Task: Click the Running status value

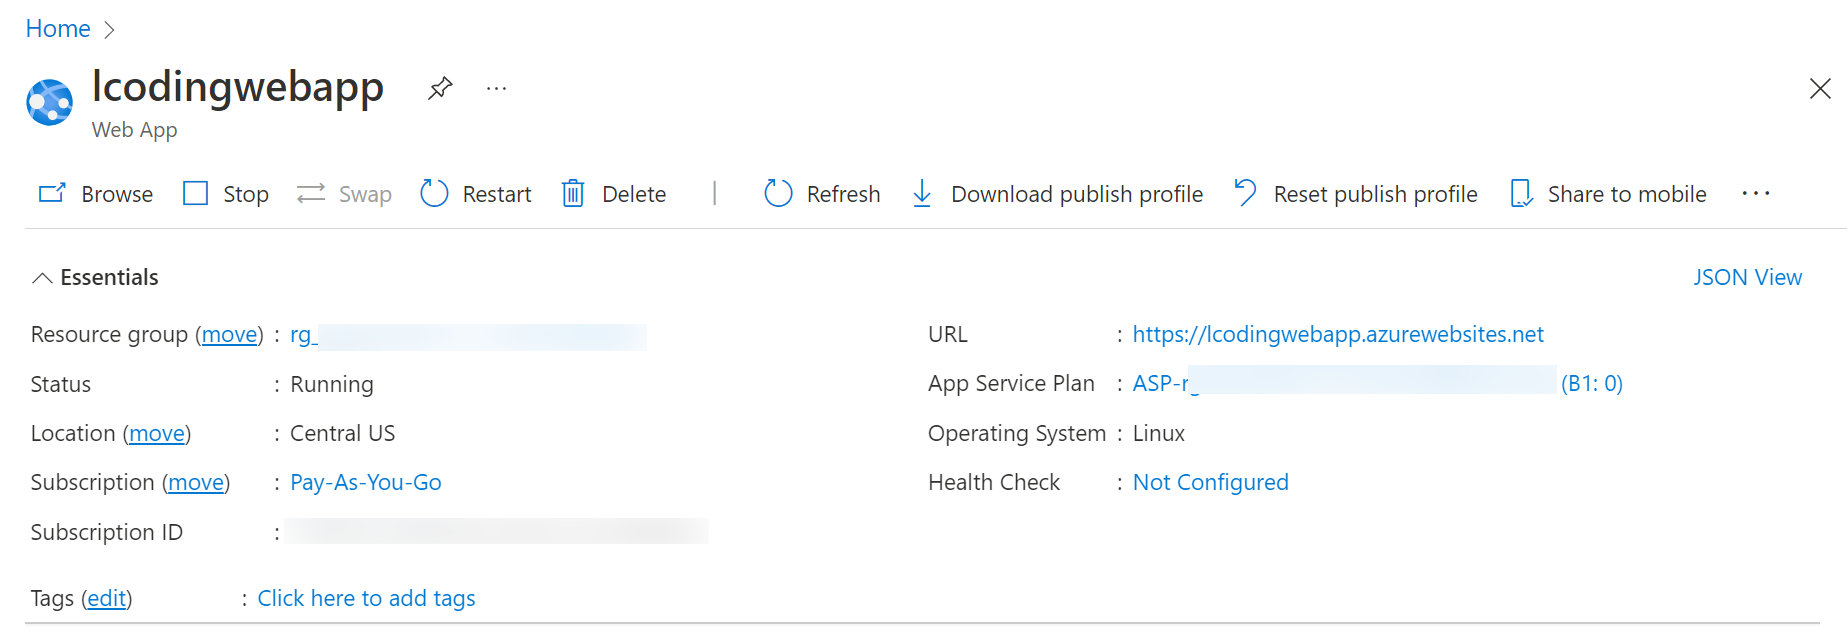Action: (x=332, y=385)
